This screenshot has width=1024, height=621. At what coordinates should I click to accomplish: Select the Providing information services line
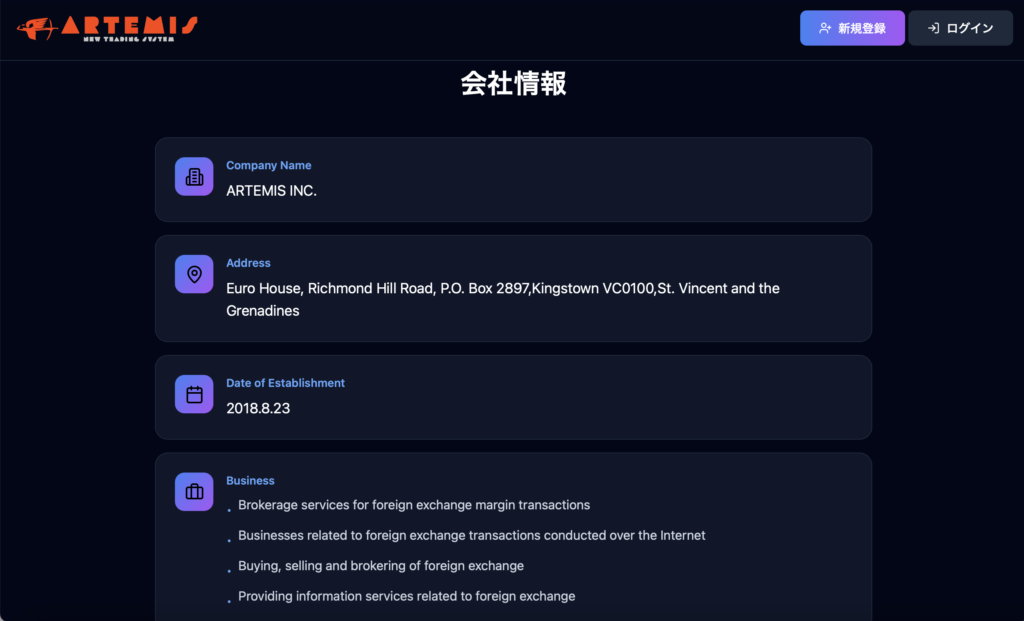tap(406, 596)
